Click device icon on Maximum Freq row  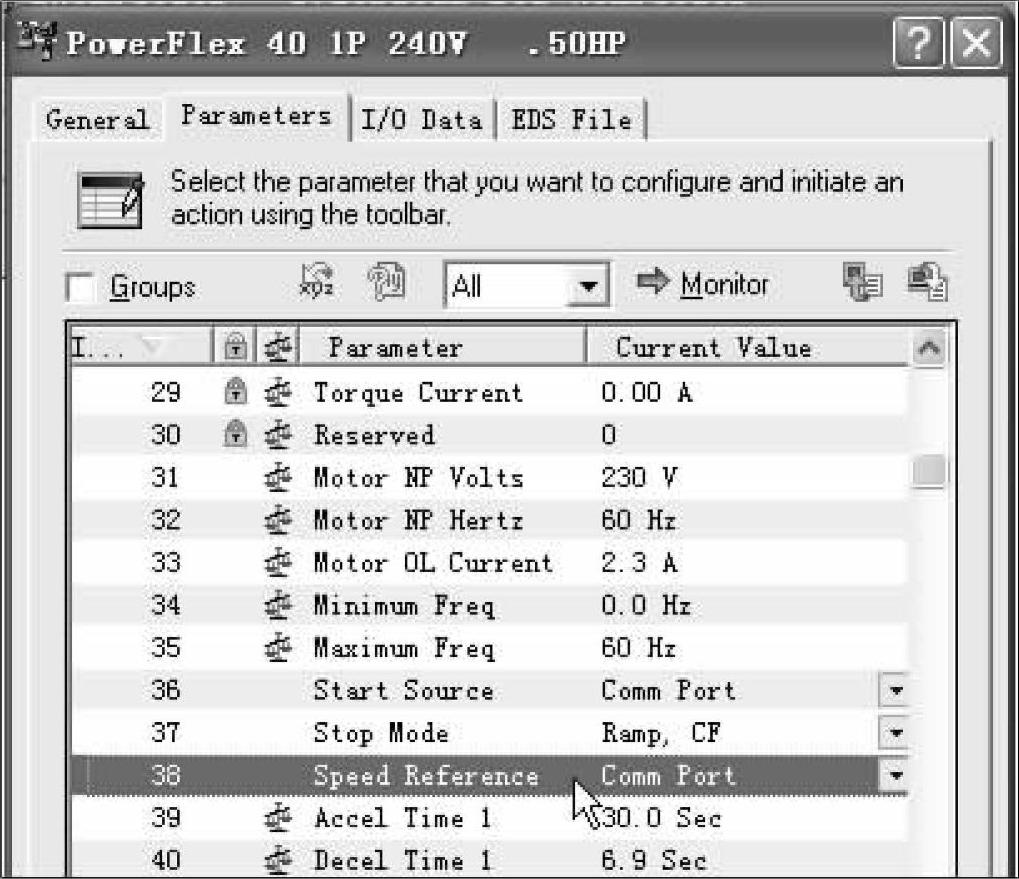click(x=278, y=648)
